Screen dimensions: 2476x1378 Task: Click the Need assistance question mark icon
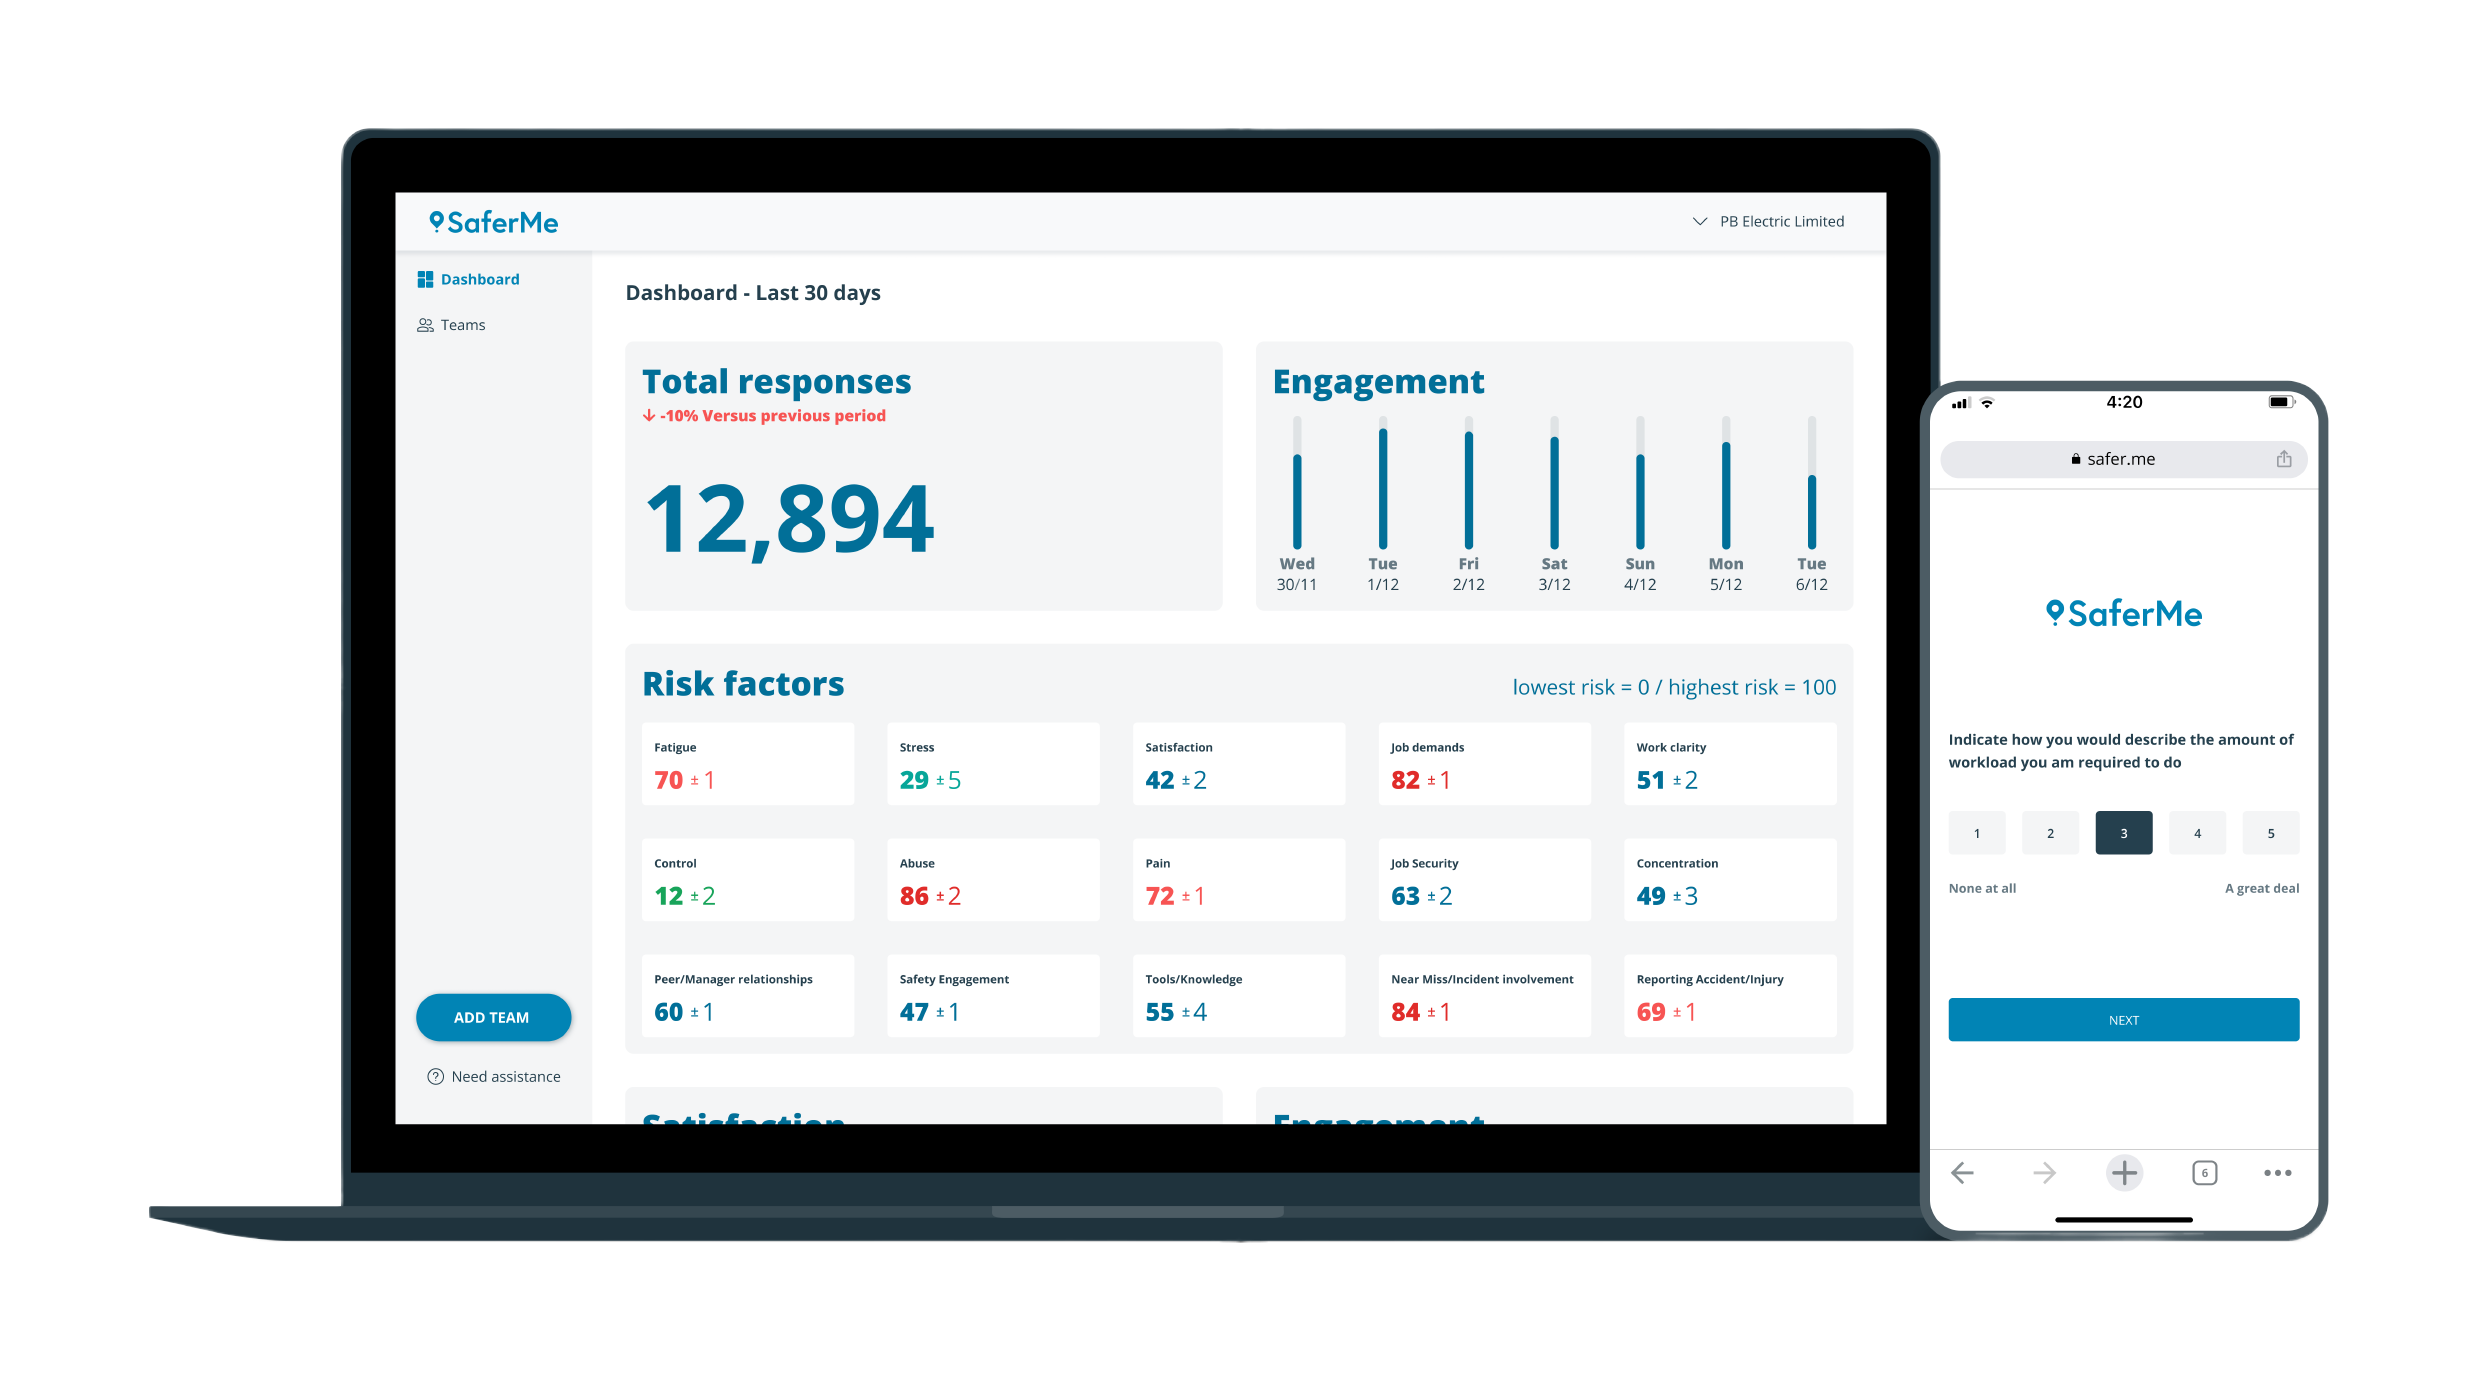click(x=435, y=1076)
